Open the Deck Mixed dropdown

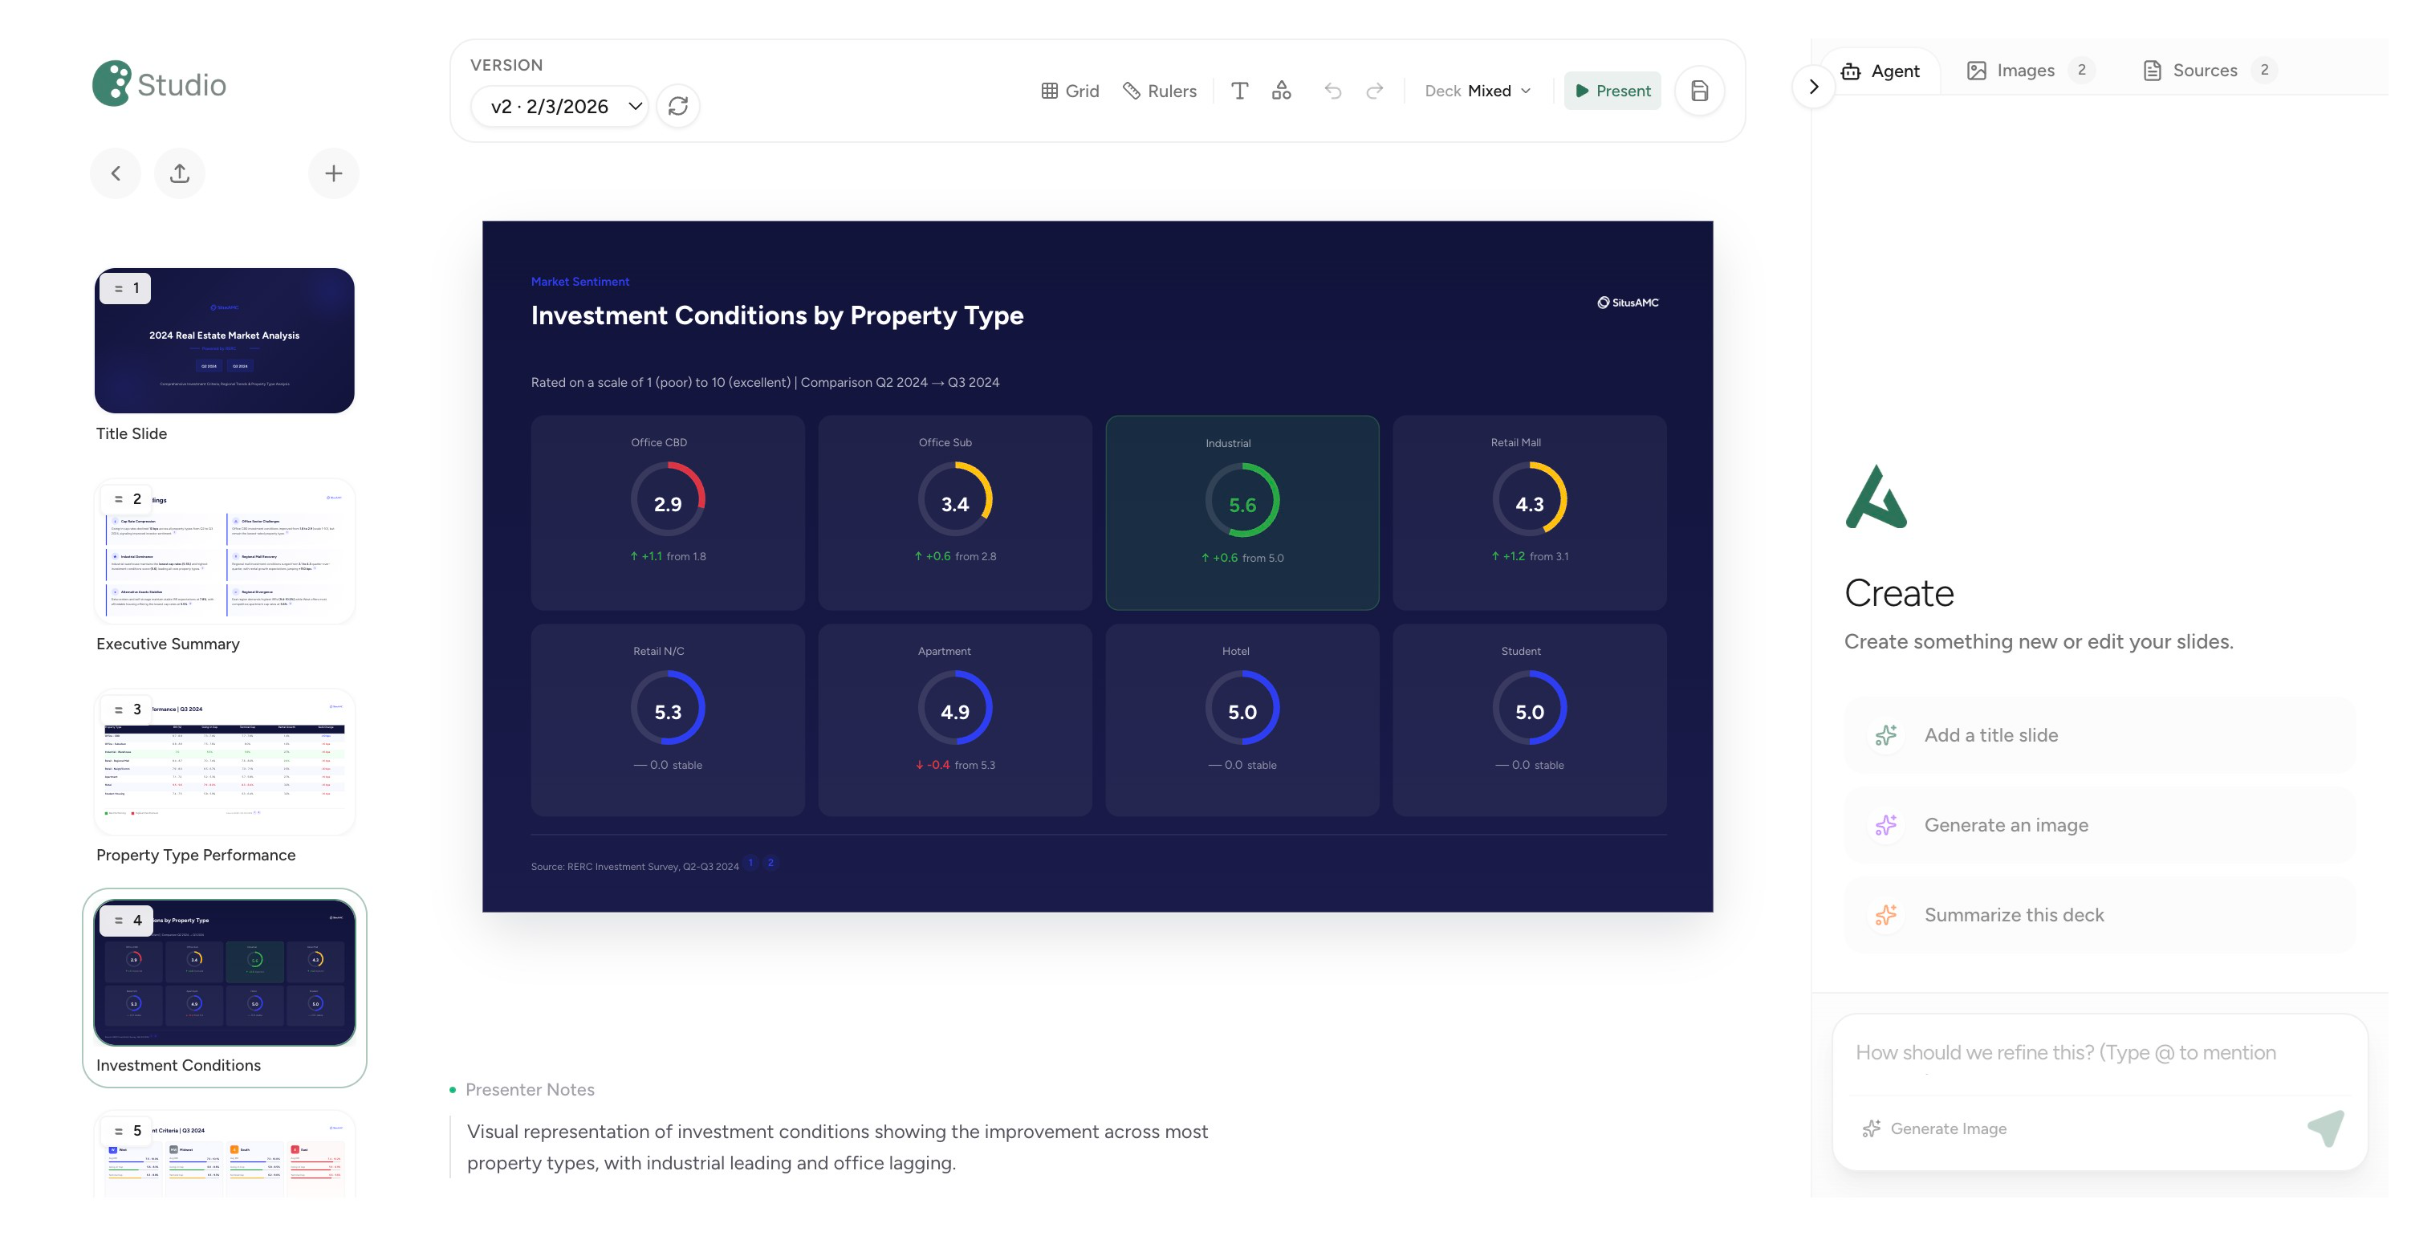(x=1477, y=90)
